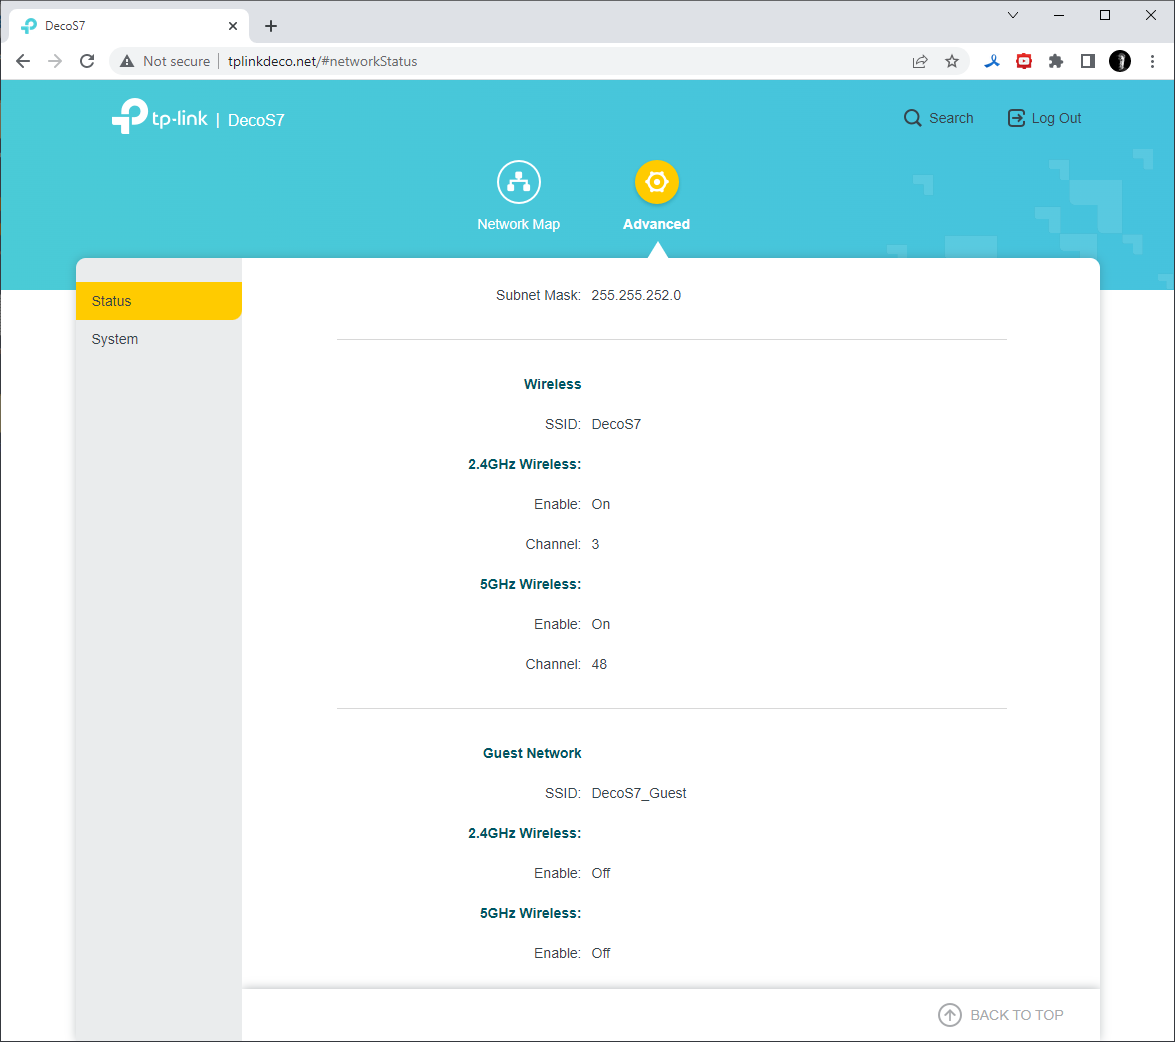The height and width of the screenshot is (1042, 1175).
Task: Go back to the previous page
Action: pos(23,61)
